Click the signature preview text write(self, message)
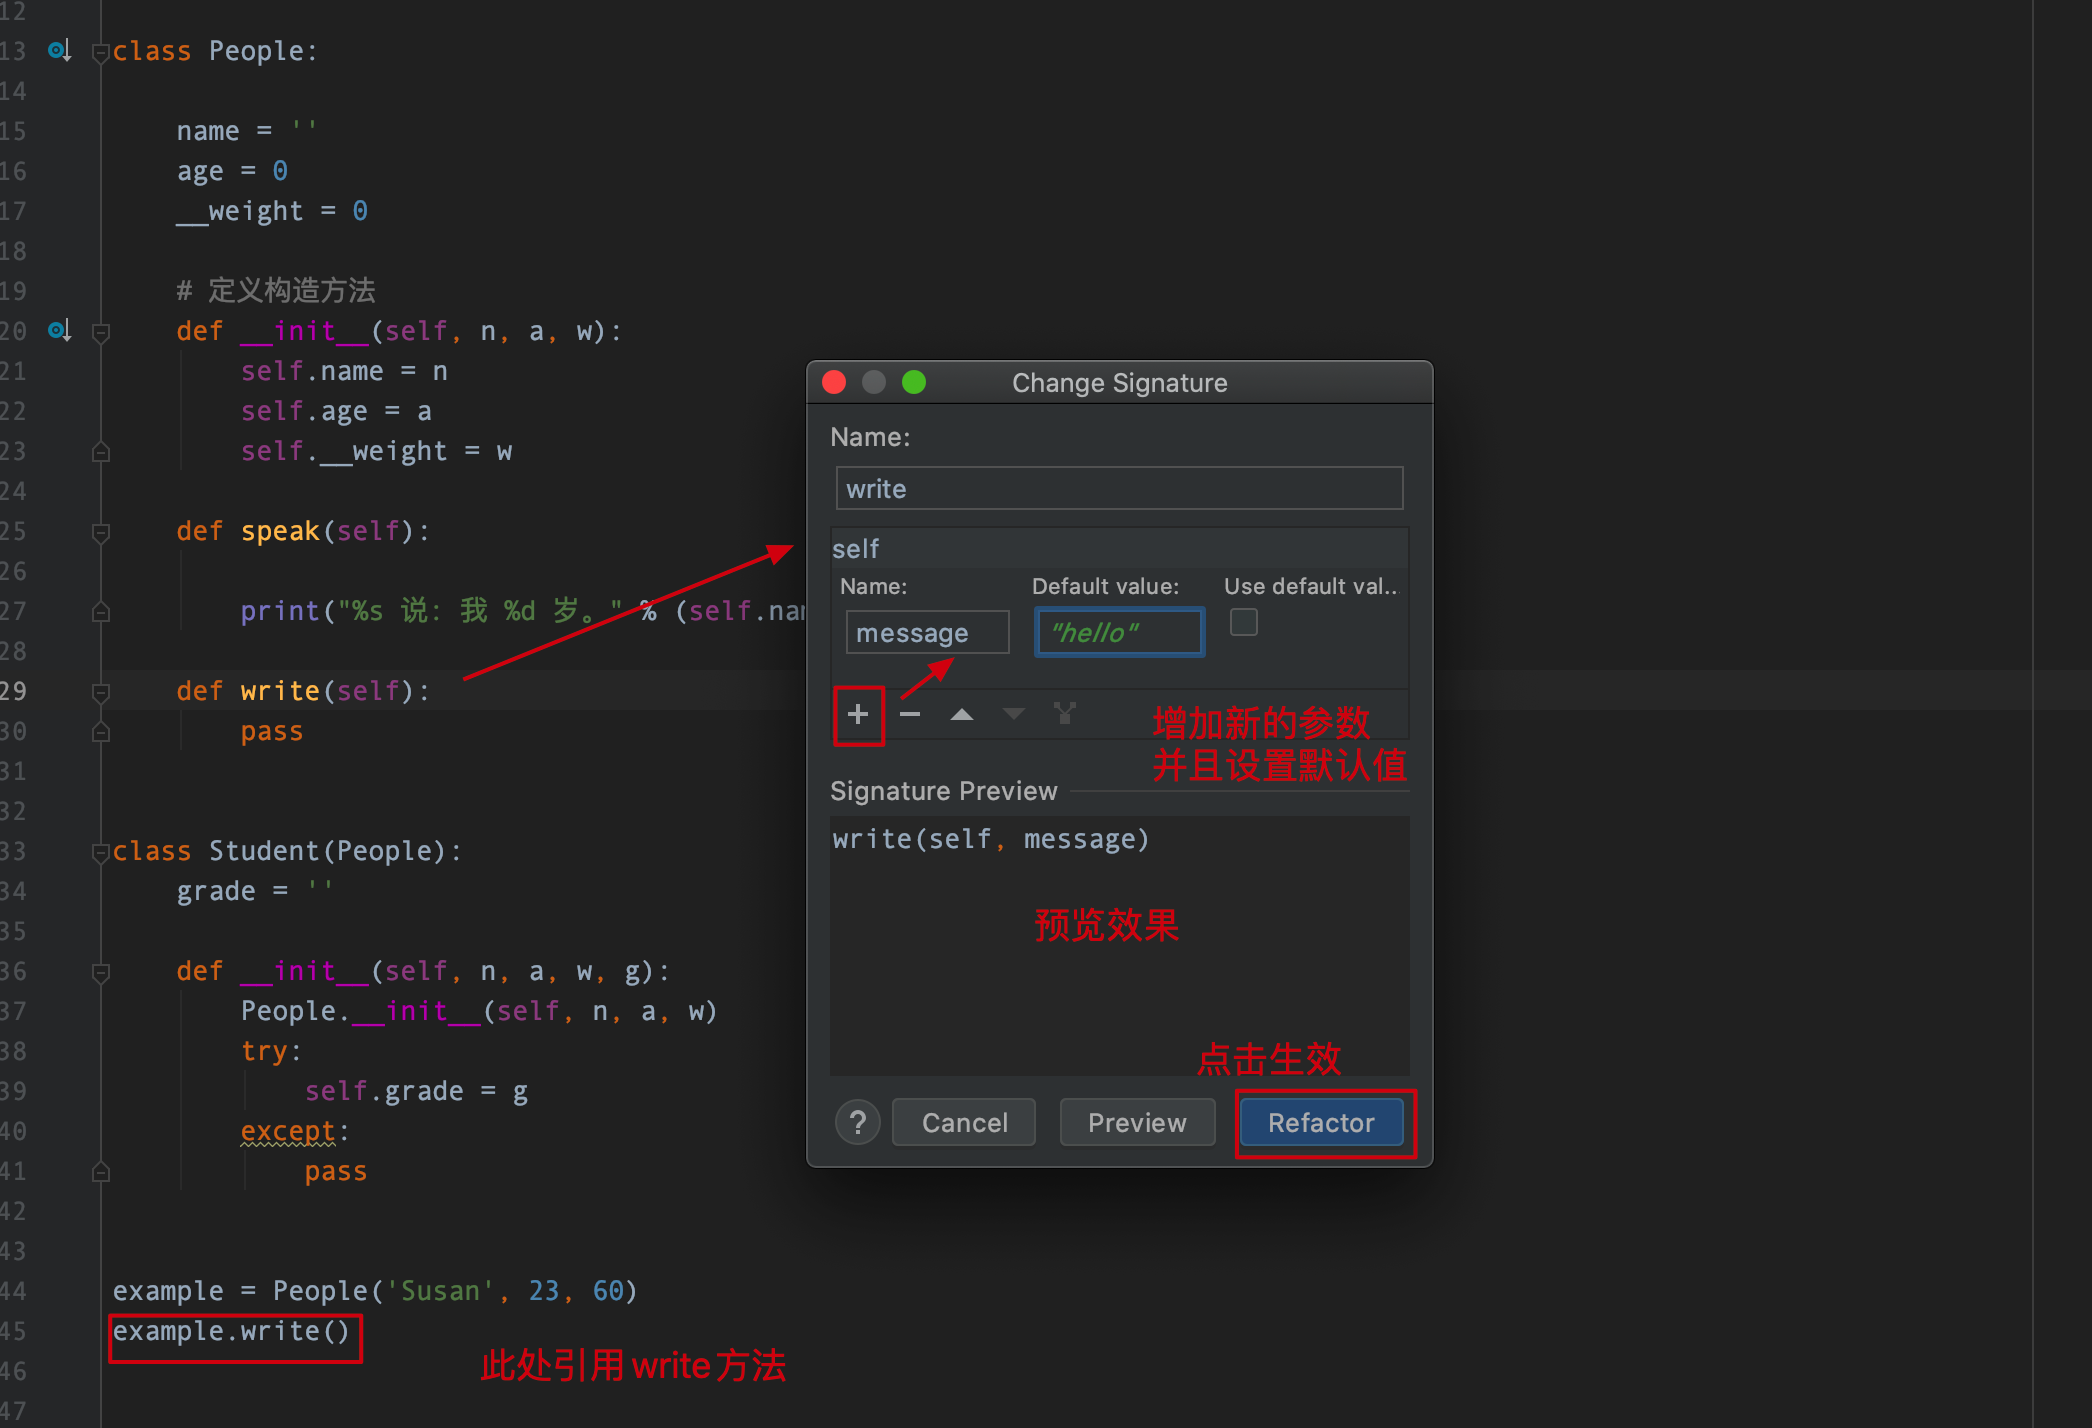 [x=990, y=839]
